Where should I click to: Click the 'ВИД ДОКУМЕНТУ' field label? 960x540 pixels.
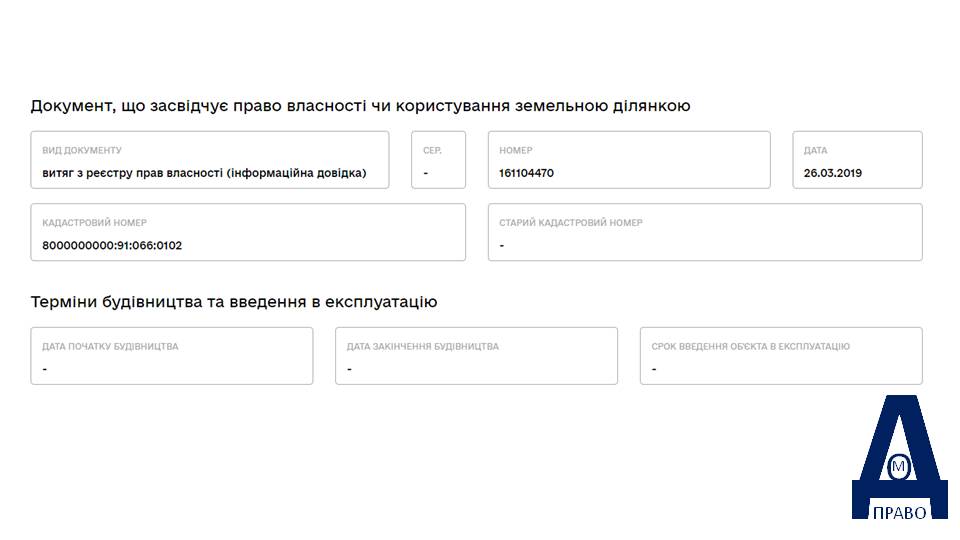click(82, 150)
